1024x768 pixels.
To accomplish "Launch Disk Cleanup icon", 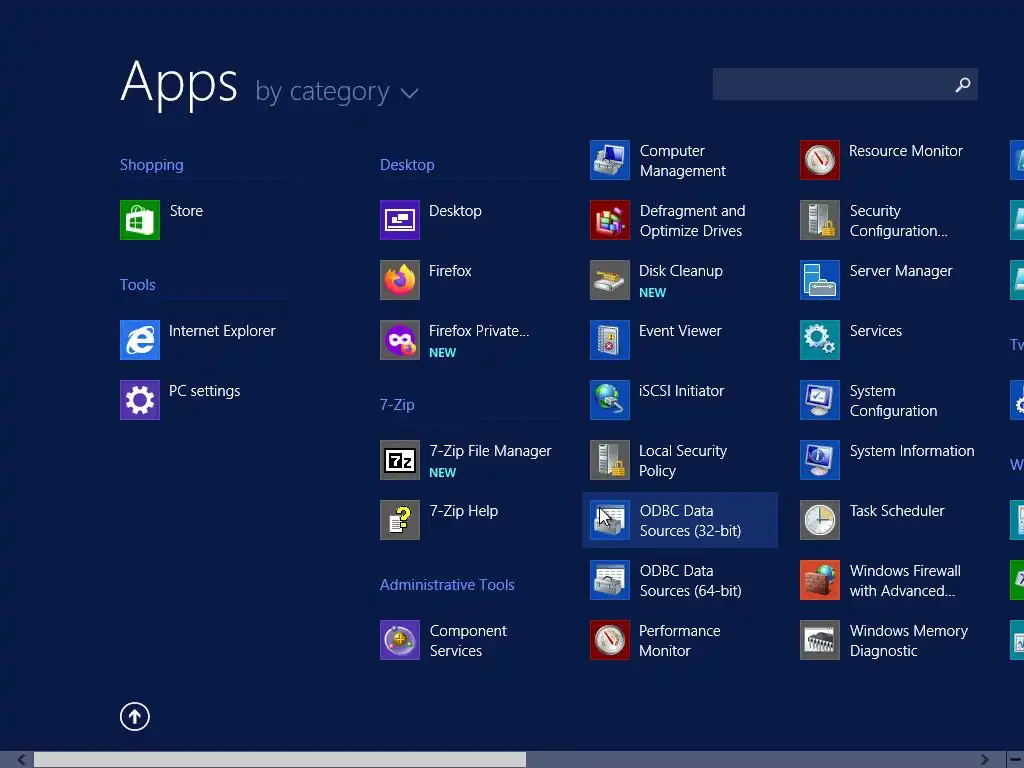I will [x=610, y=280].
